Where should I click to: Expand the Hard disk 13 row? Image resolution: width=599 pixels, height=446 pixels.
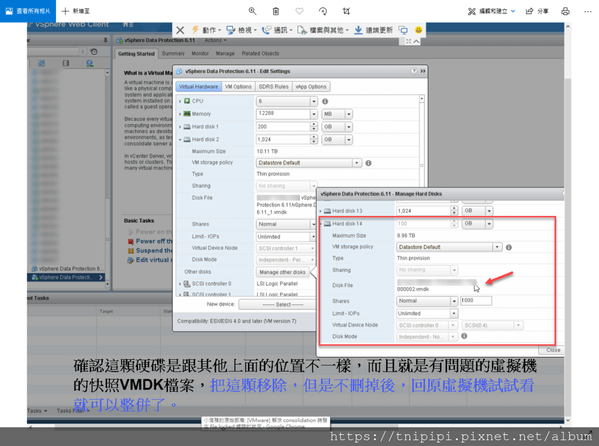[321, 211]
